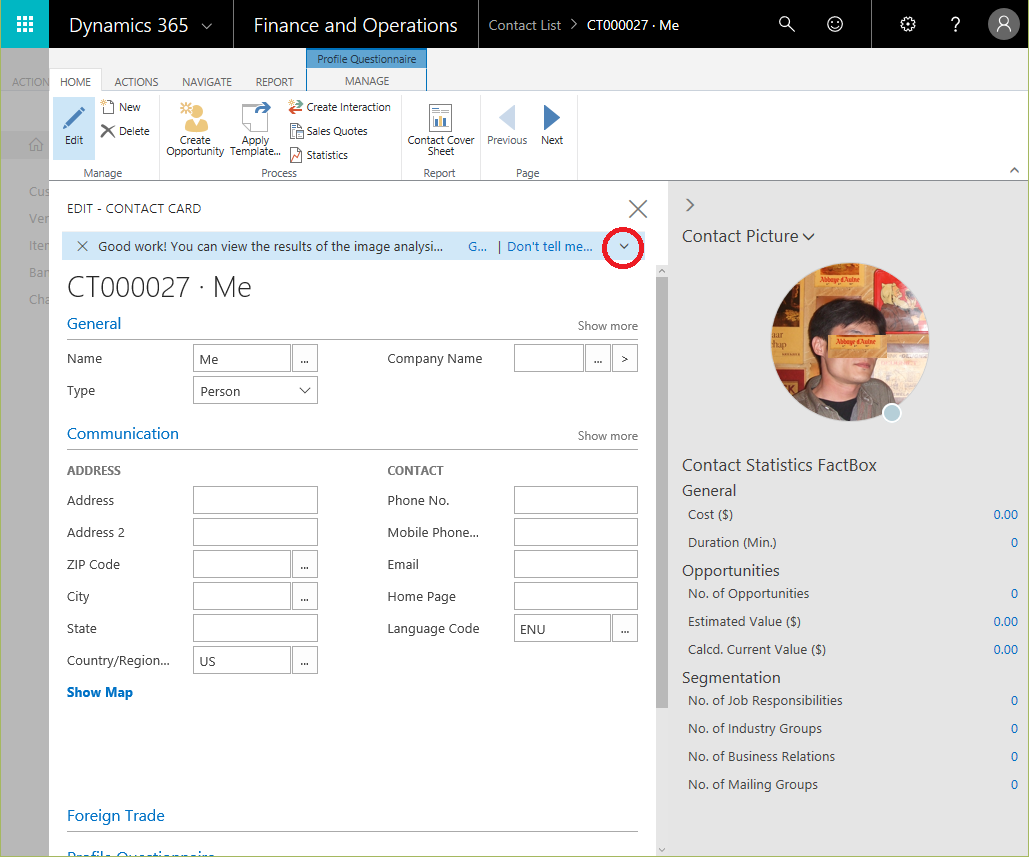Switch to the REPORT ribbon tab

274,82
